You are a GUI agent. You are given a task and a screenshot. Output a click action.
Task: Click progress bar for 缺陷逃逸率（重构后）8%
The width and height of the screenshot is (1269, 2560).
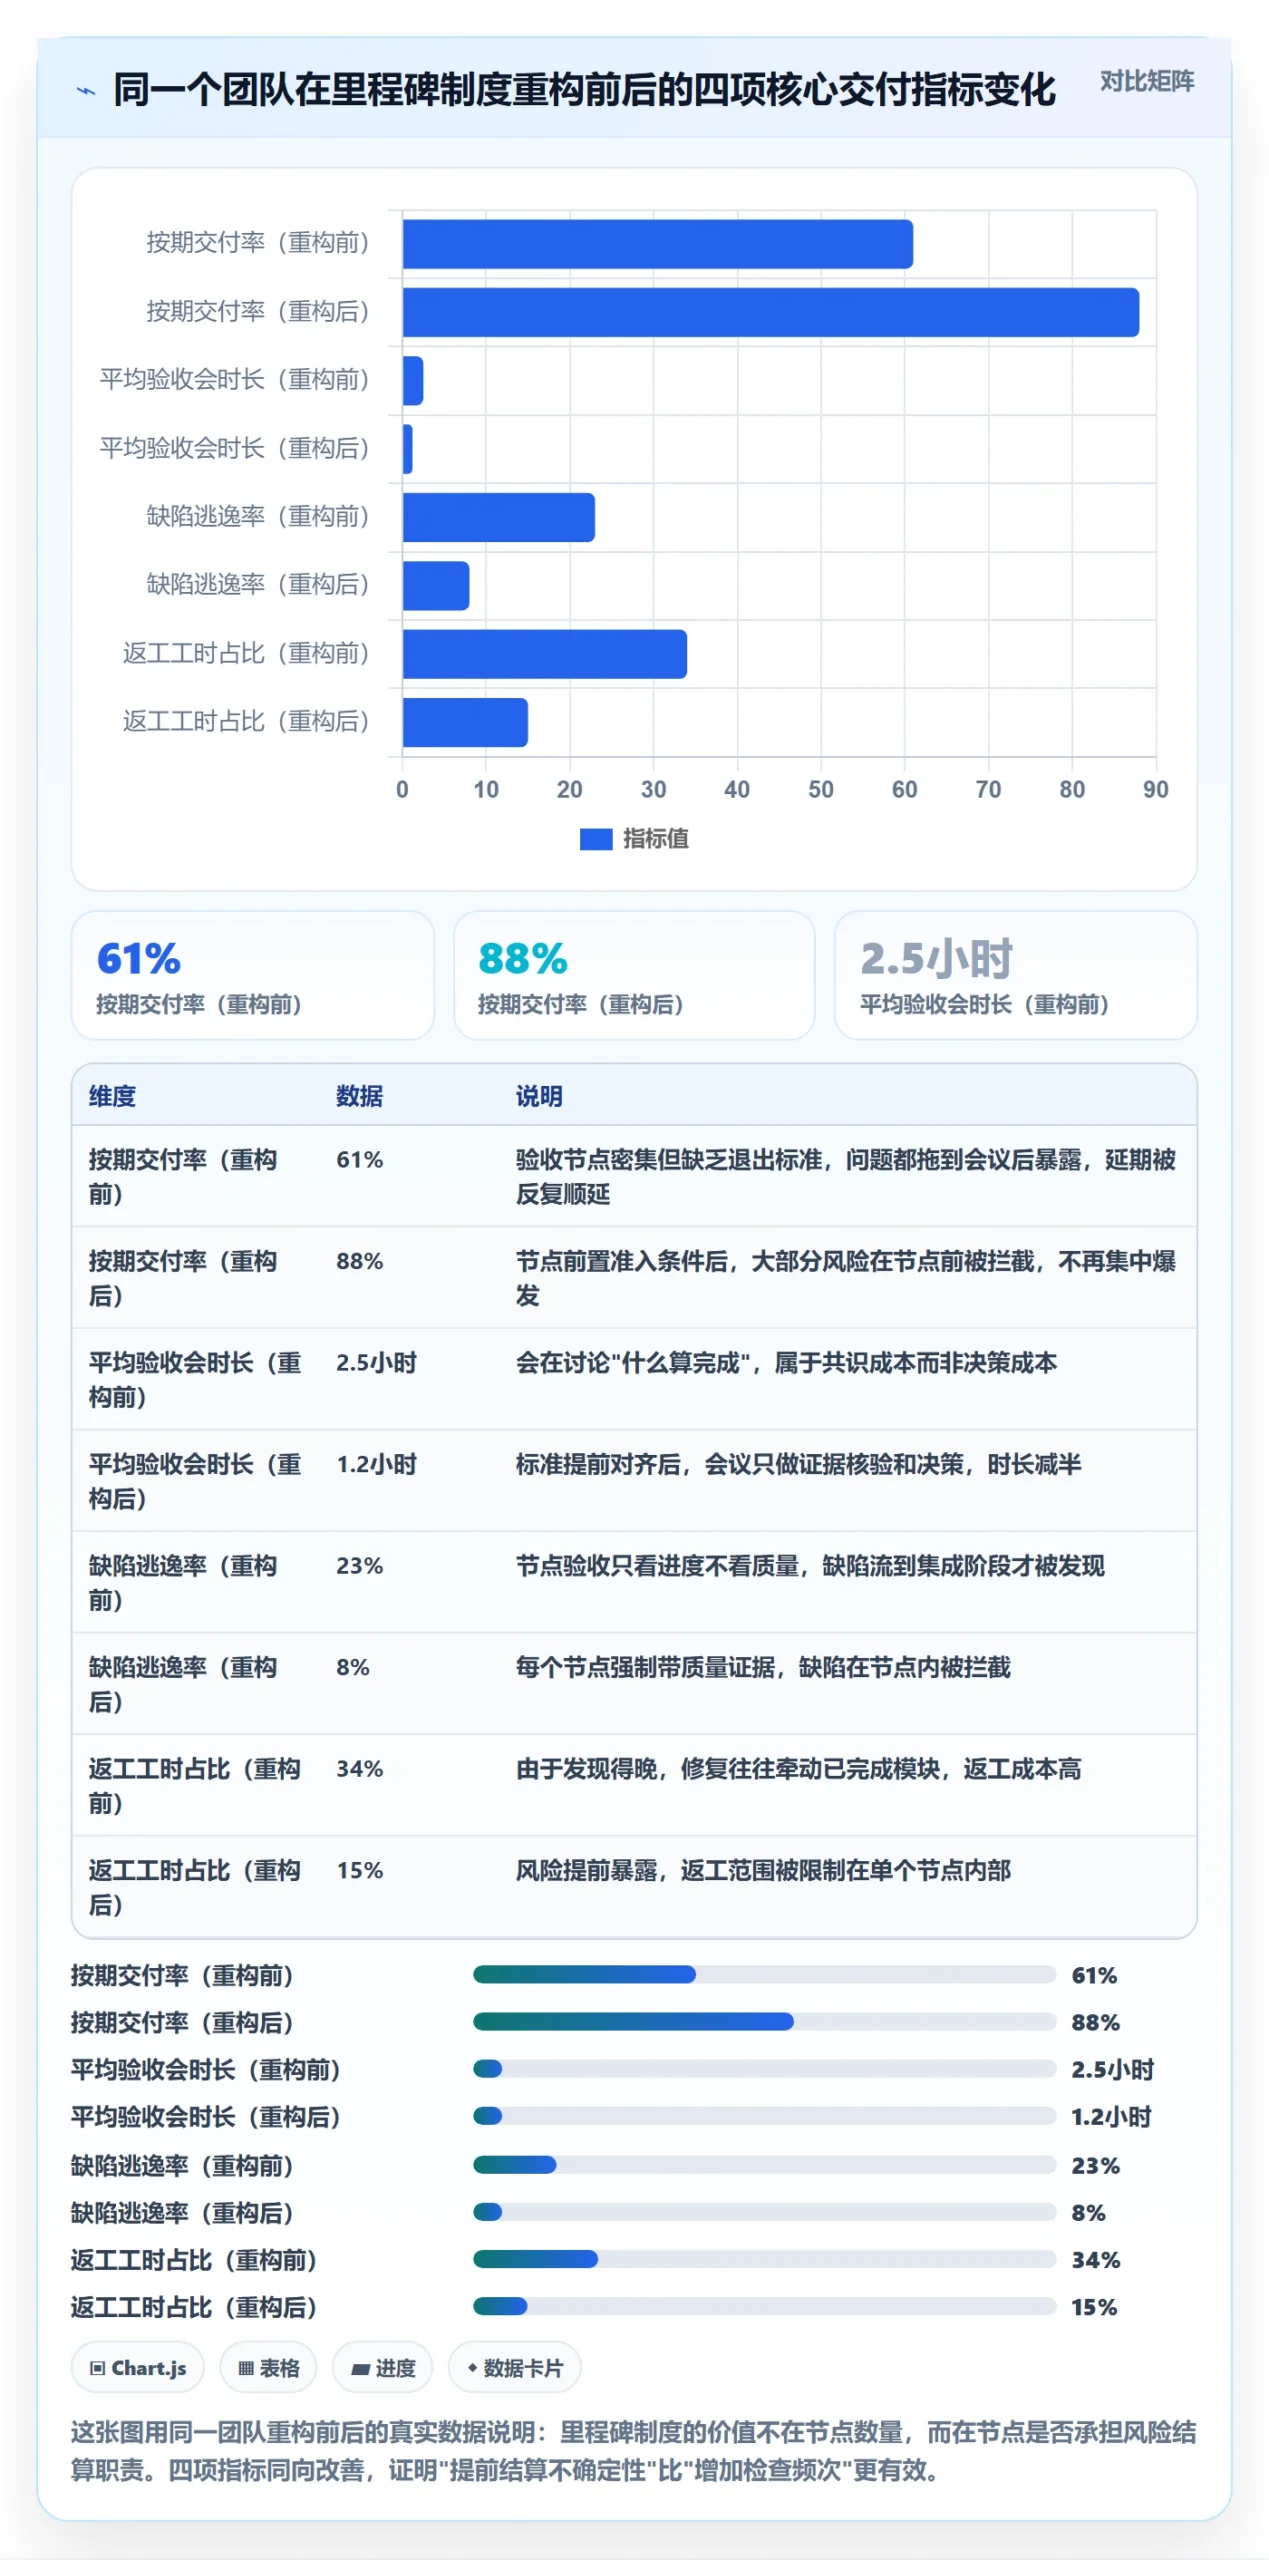tap(764, 2211)
